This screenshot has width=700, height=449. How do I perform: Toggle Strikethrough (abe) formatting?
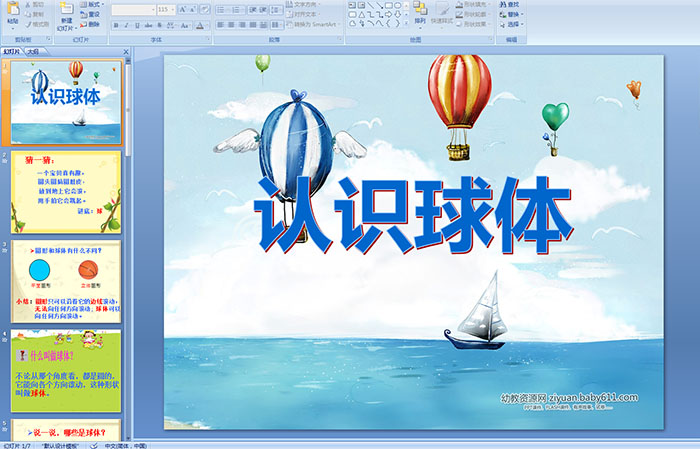point(148,25)
